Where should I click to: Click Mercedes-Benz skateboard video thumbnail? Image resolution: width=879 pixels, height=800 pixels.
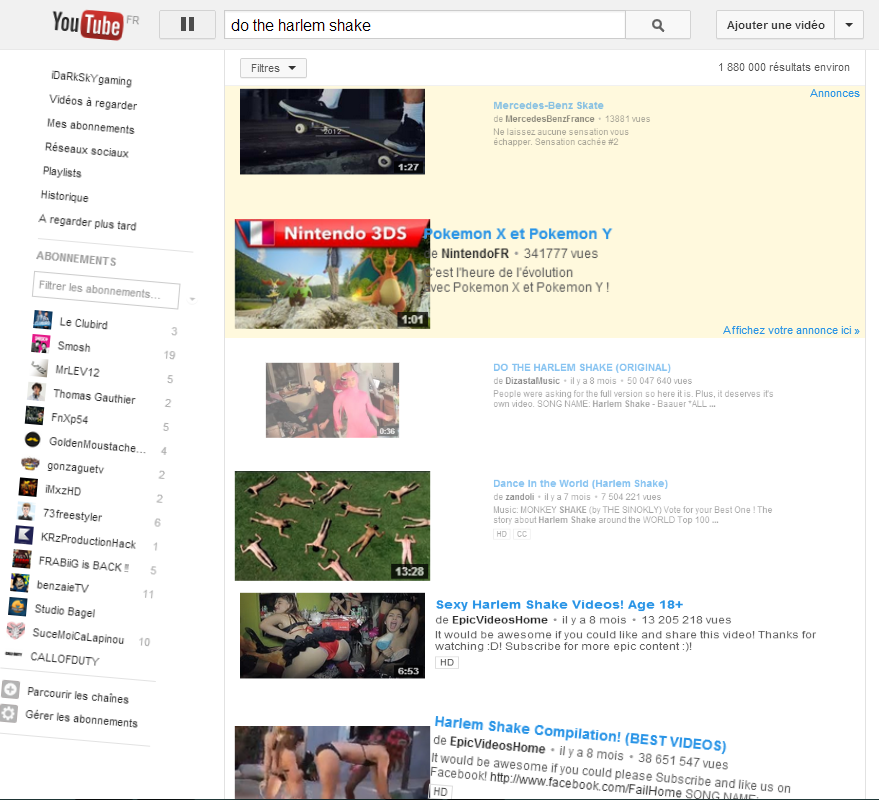332,132
